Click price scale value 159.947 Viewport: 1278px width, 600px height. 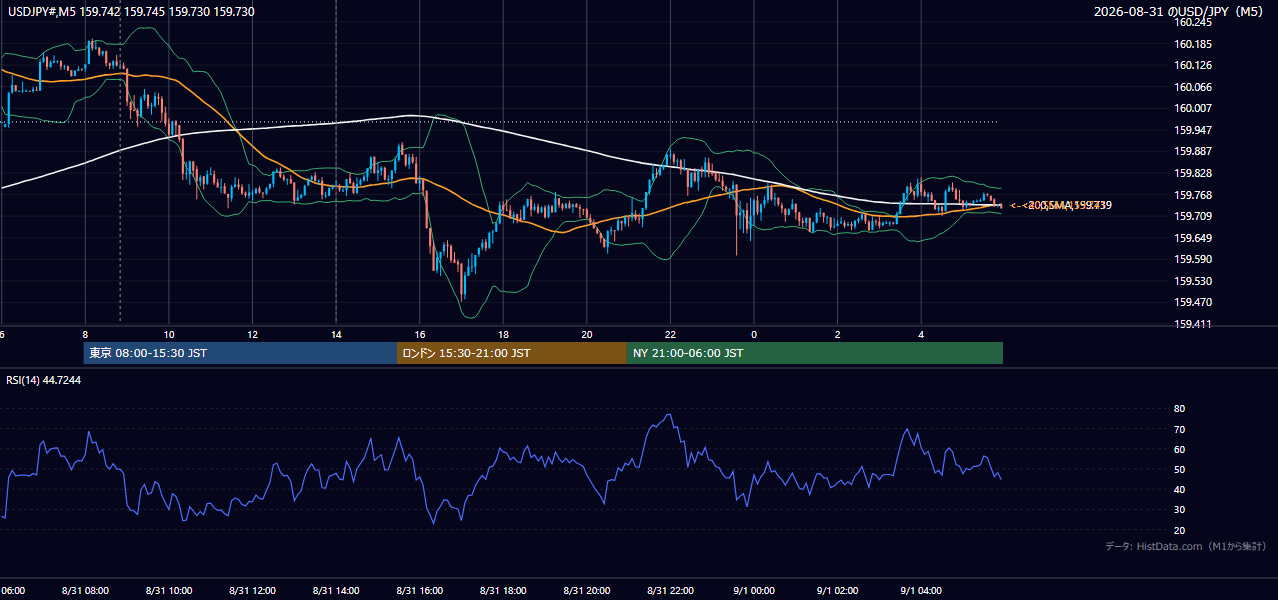coord(1194,130)
